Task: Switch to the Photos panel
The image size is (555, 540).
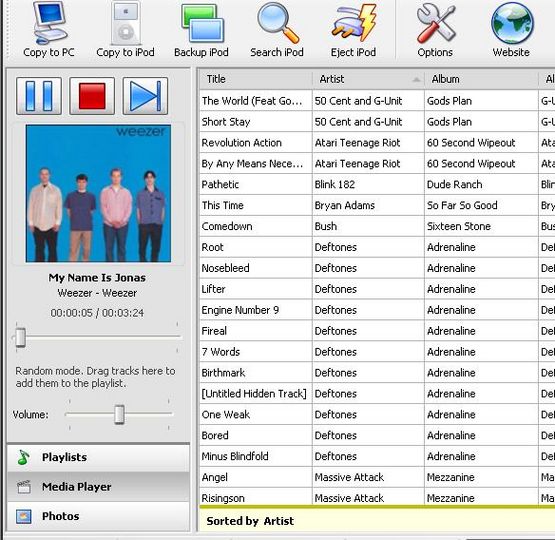Action: click(98, 516)
